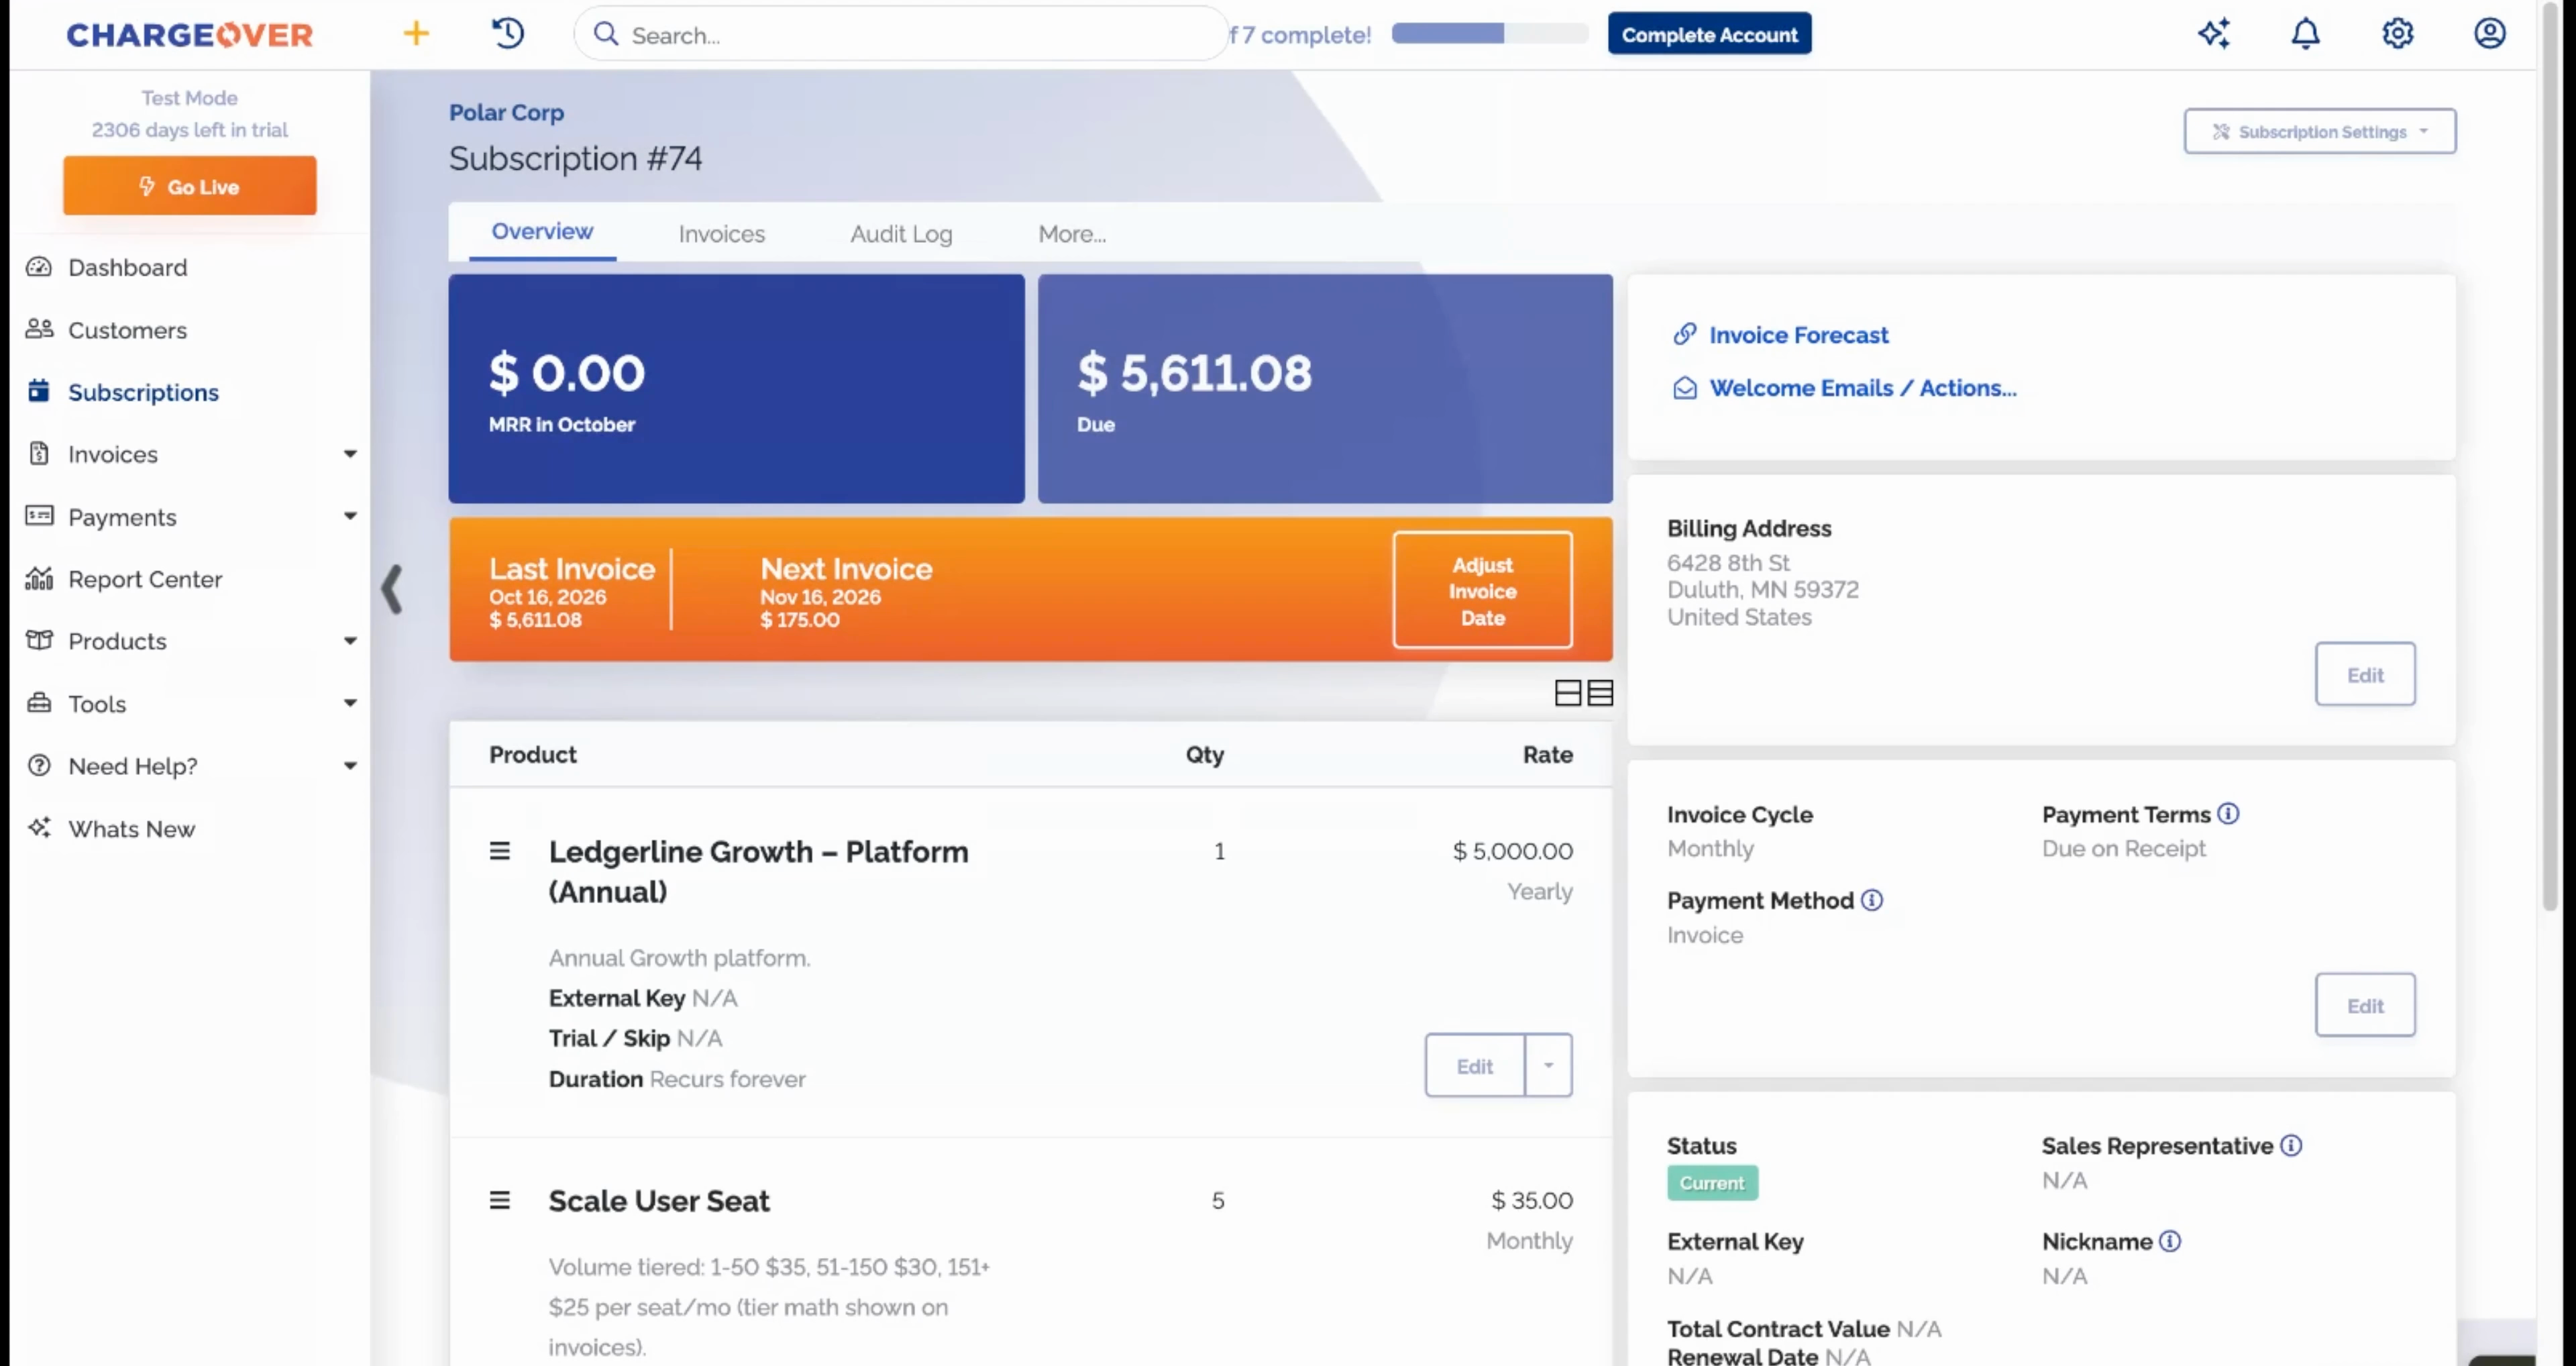The height and width of the screenshot is (1366, 2576).
Task: Click the Tools toolbox icon
Action: tap(39, 703)
